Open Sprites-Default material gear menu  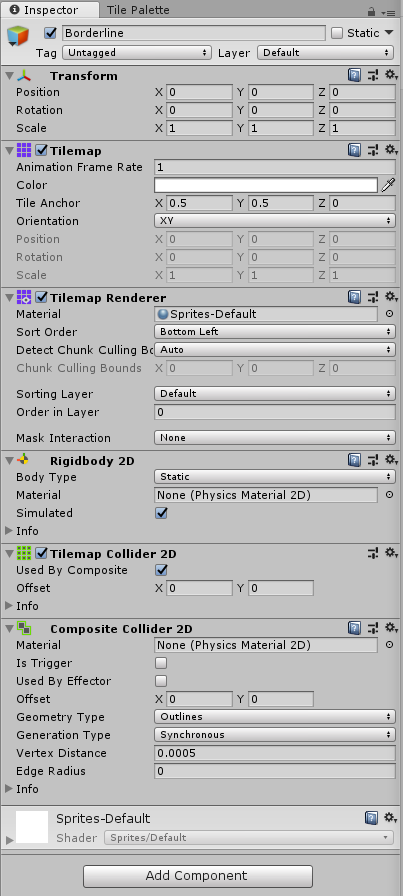(390, 818)
